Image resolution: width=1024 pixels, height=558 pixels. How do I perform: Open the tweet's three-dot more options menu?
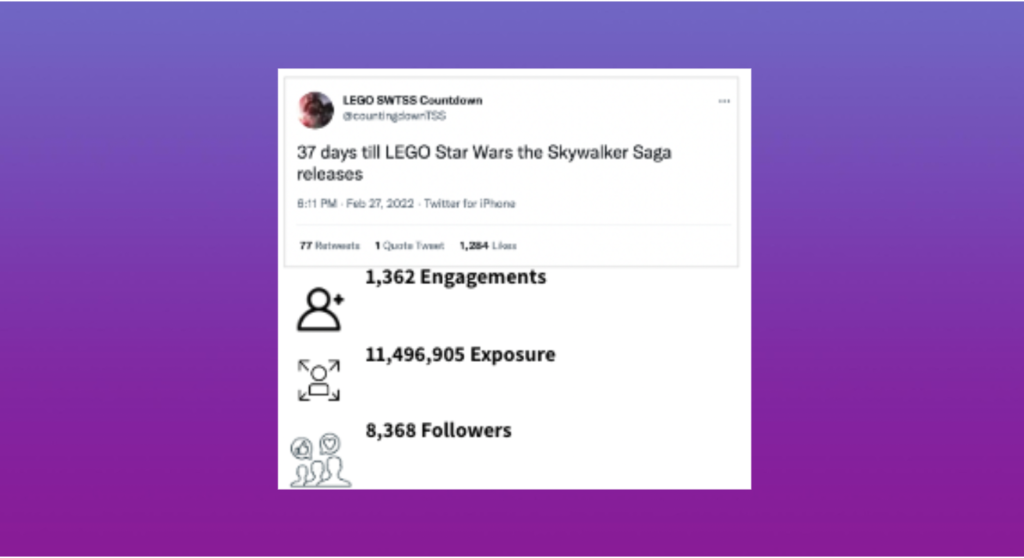tap(724, 101)
